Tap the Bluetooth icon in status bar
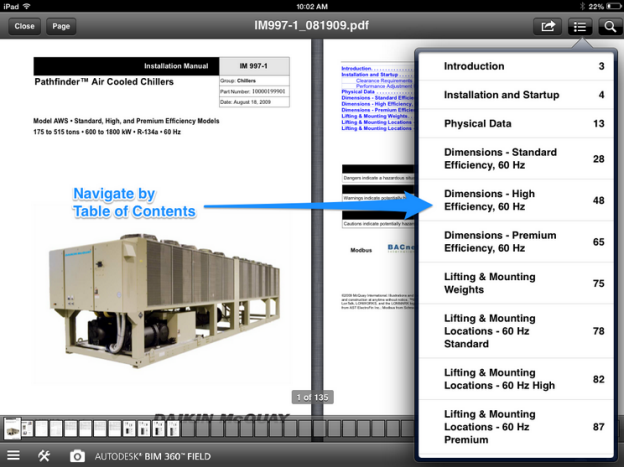The width and height of the screenshot is (624, 467). click(582, 6)
